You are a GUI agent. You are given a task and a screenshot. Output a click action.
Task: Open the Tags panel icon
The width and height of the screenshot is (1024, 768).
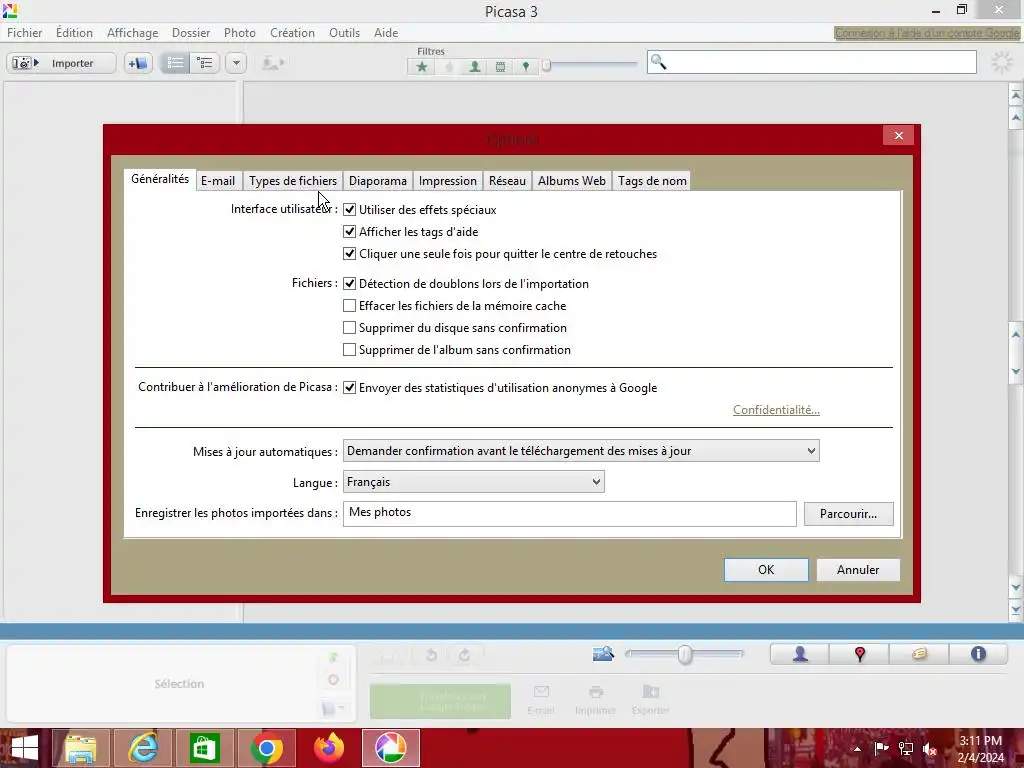point(919,654)
